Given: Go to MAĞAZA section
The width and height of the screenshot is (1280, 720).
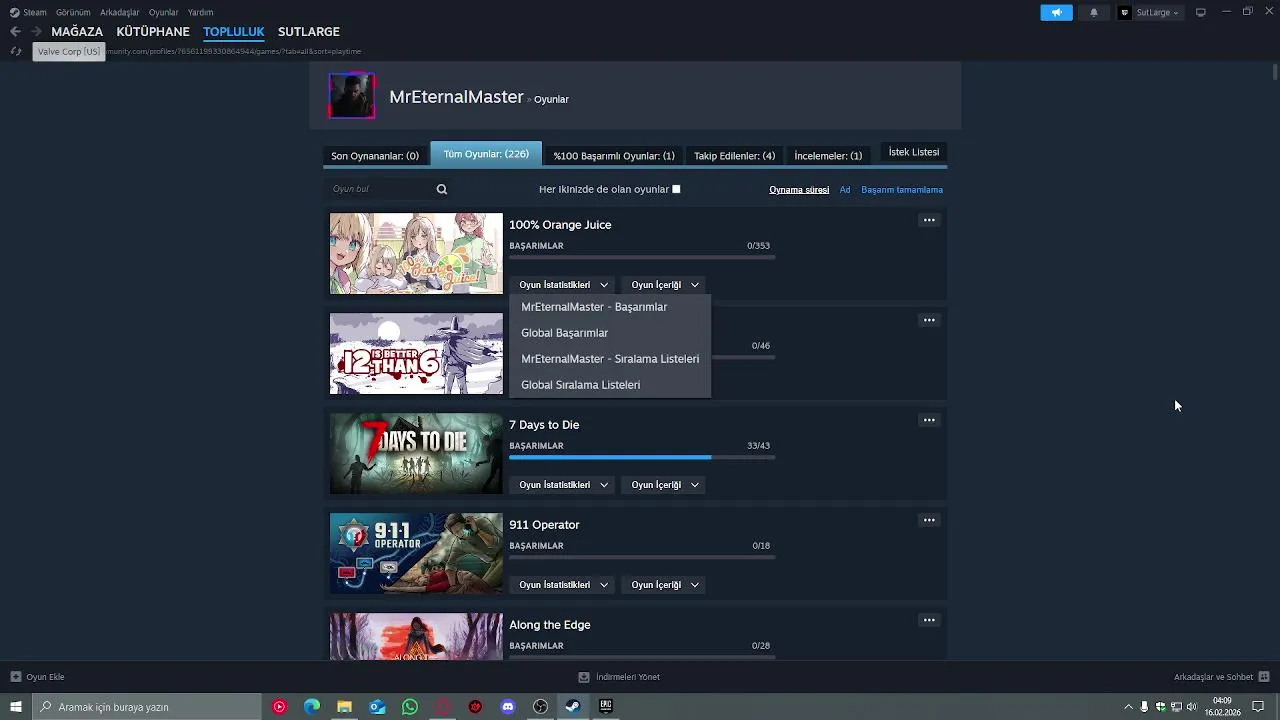Looking at the screenshot, I should click(x=77, y=31).
